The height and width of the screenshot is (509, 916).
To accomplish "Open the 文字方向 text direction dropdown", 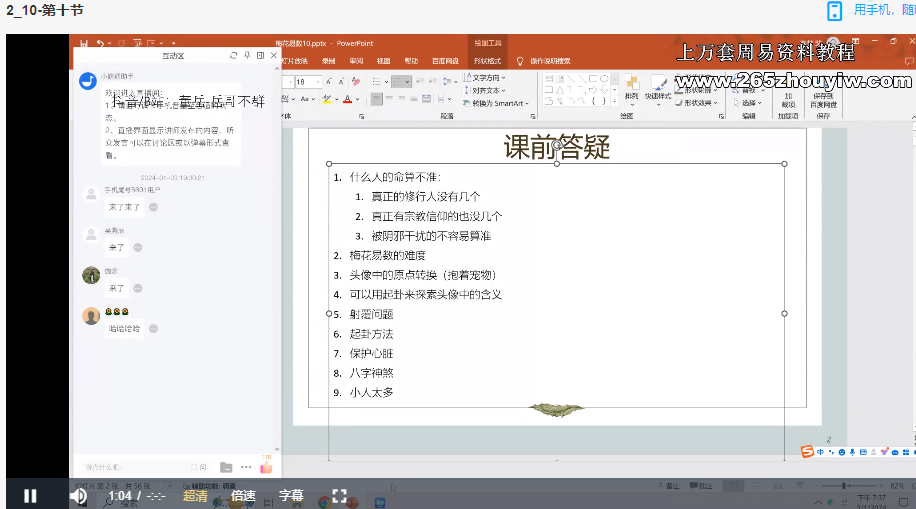I will tap(485, 77).
